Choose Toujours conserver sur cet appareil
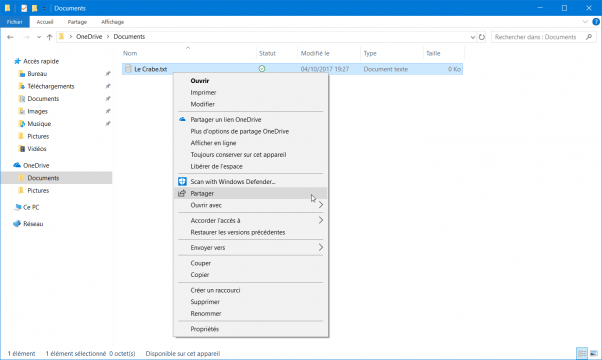This screenshot has width=602, height=360. point(250,155)
